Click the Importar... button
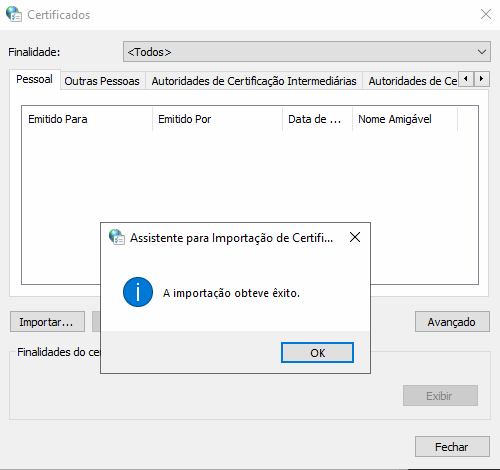The width and height of the screenshot is (500, 470). (x=47, y=322)
